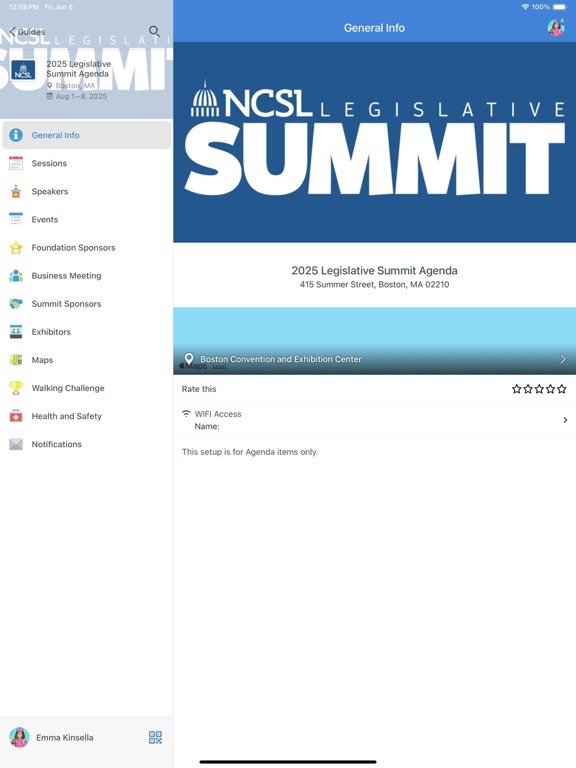Open the Speakers podium icon

tap(16, 191)
